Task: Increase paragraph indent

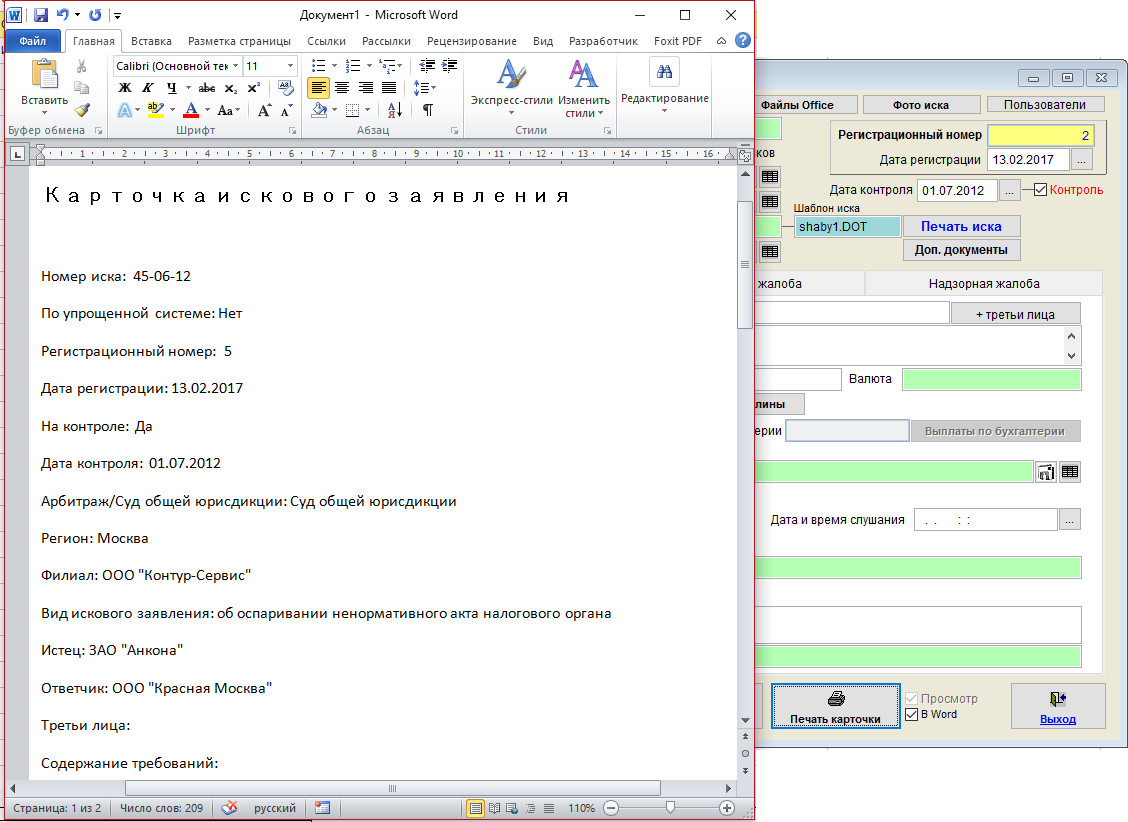Action: 450,65
